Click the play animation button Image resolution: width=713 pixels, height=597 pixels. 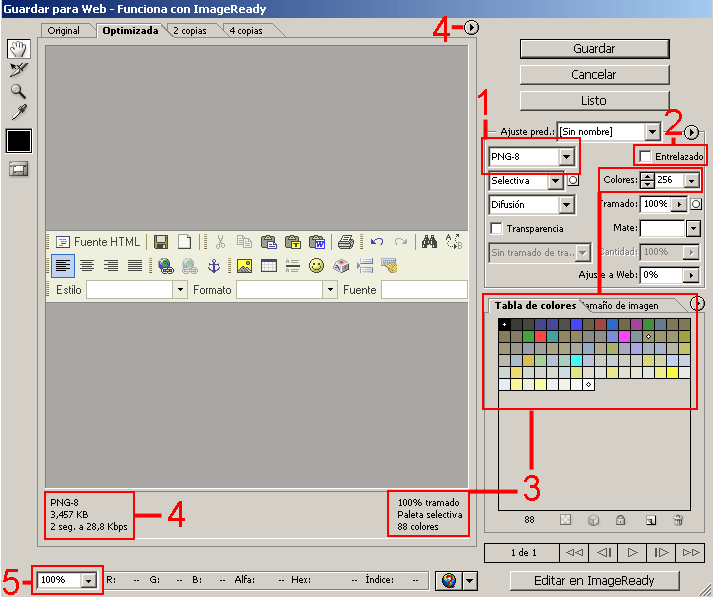click(x=632, y=552)
